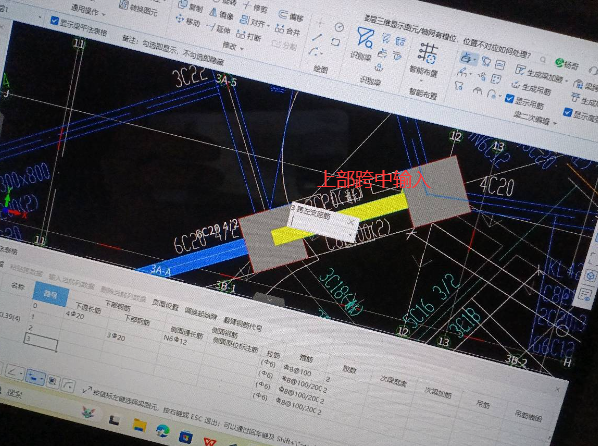
Task: Click the 智能布置 grid icon
Action: [428, 53]
